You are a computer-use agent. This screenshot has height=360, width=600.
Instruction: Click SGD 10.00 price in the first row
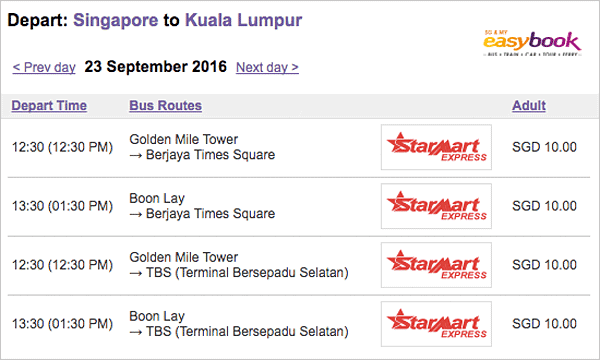point(544,147)
